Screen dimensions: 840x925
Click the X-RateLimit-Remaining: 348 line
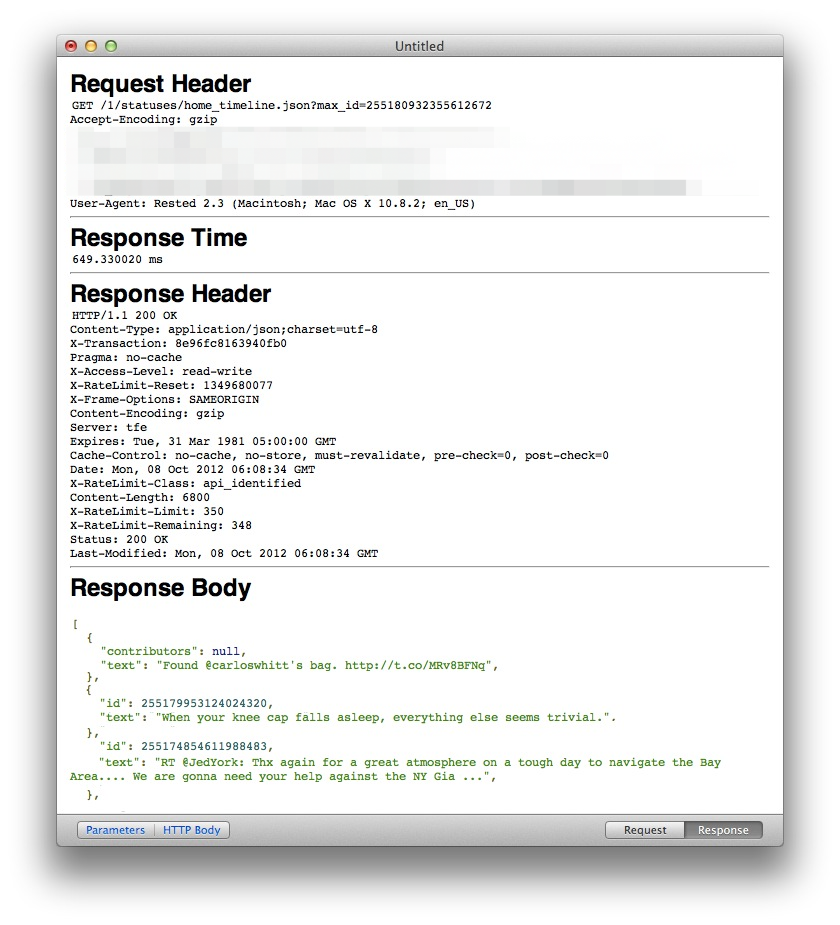point(160,525)
